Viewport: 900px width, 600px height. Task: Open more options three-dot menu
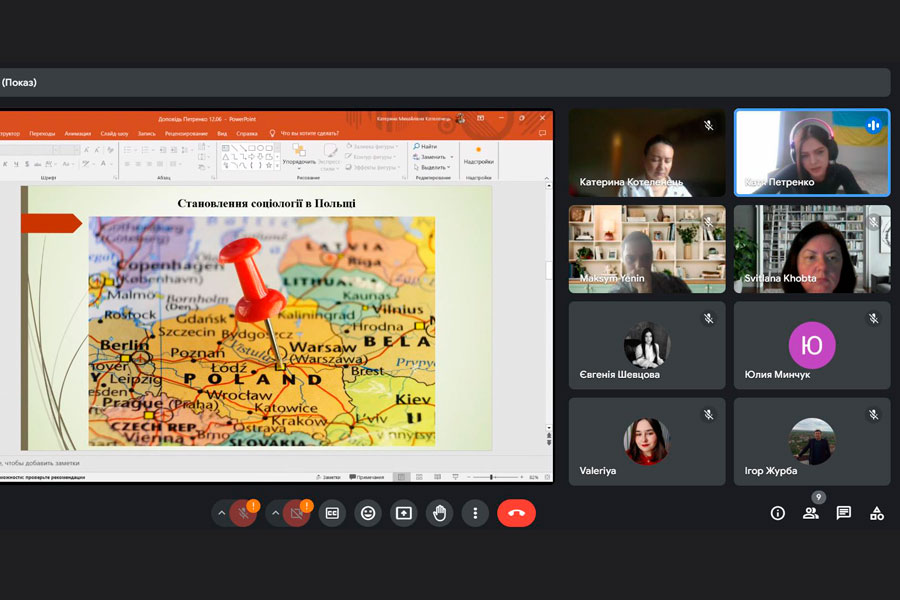pos(475,513)
